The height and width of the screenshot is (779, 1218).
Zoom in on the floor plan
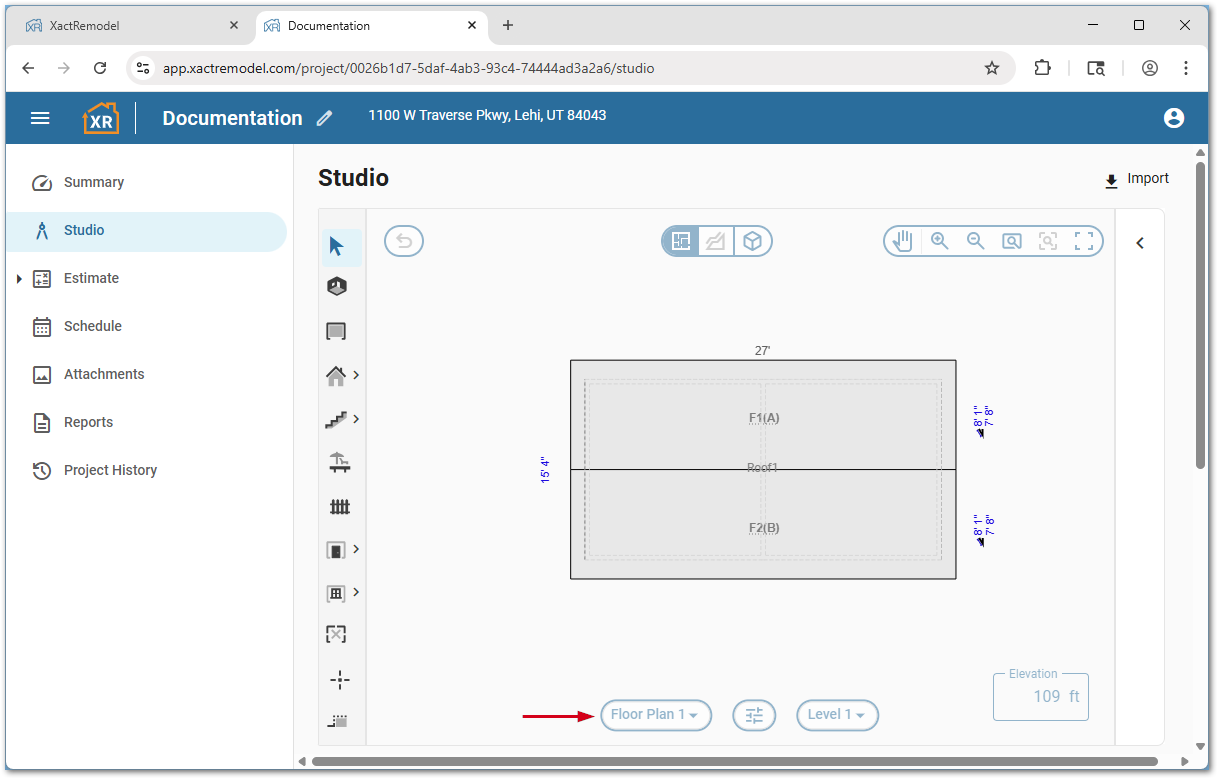coord(938,240)
